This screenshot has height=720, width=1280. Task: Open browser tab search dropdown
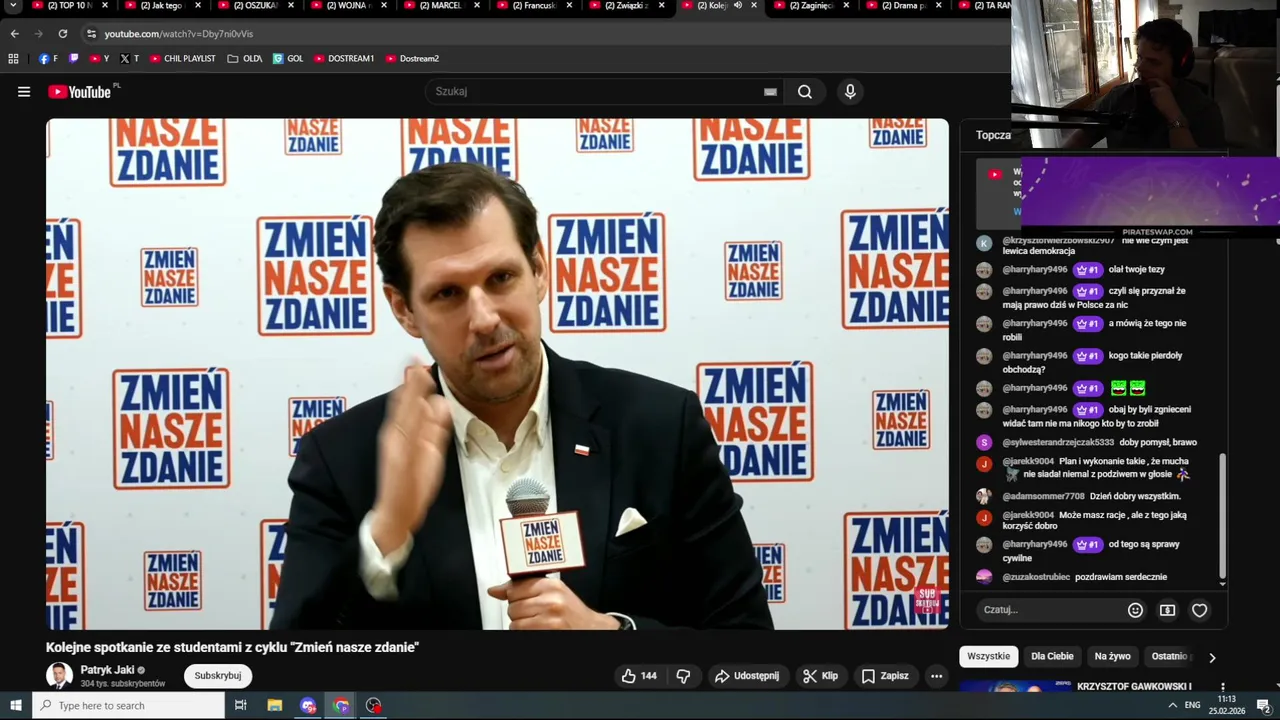pos(13,6)
